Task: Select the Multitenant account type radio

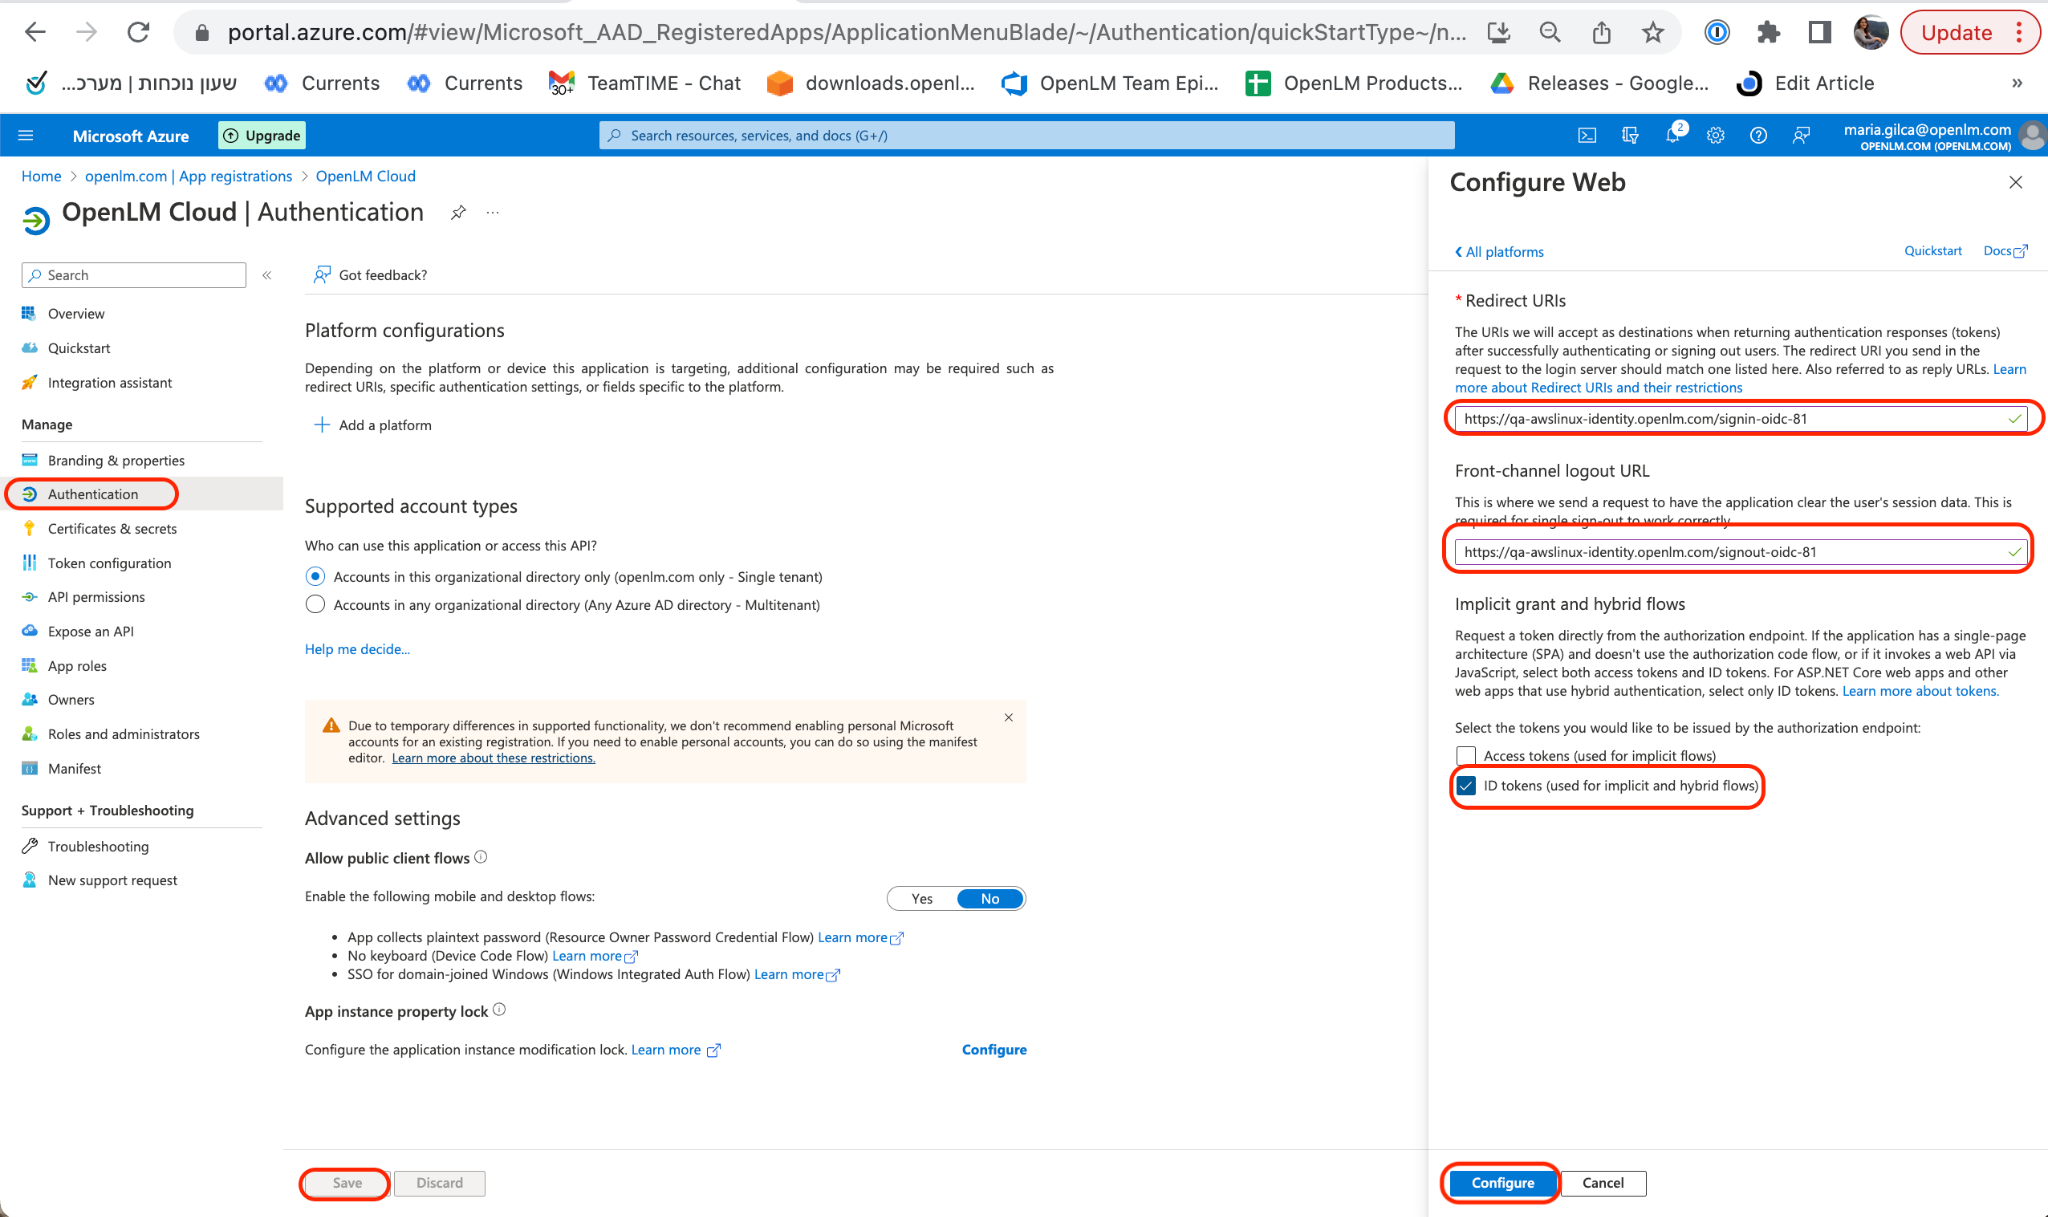Action: coord(315,605)
